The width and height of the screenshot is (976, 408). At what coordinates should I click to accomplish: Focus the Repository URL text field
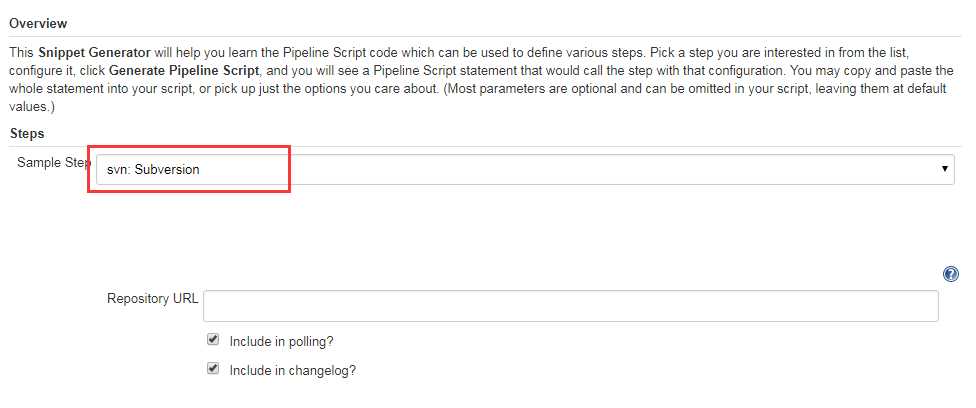pos(571,306)
